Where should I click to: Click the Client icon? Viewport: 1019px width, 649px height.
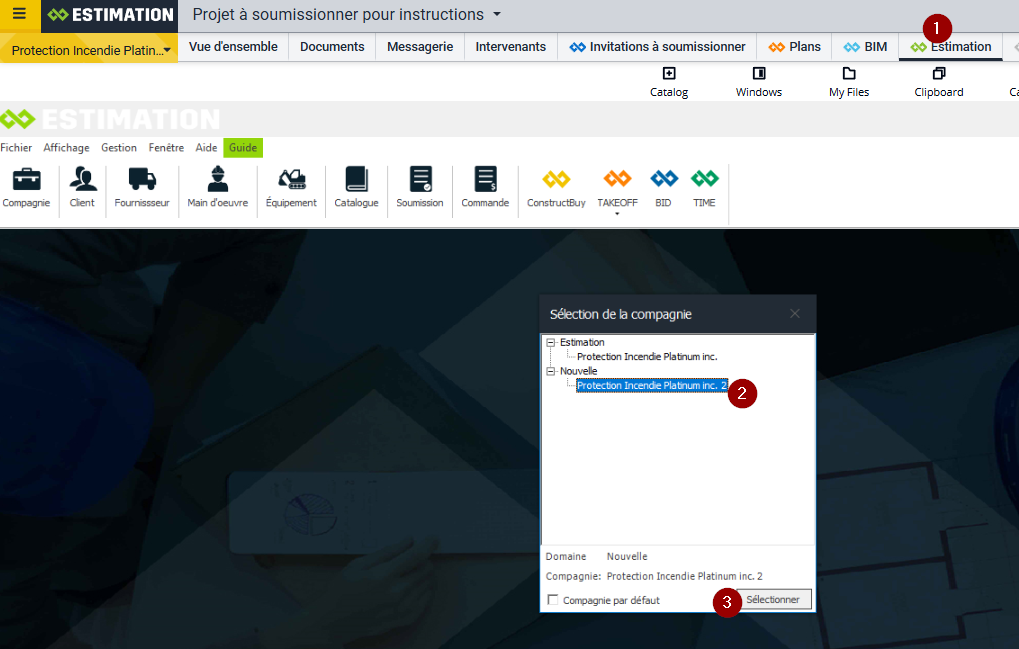pos(83,180)
